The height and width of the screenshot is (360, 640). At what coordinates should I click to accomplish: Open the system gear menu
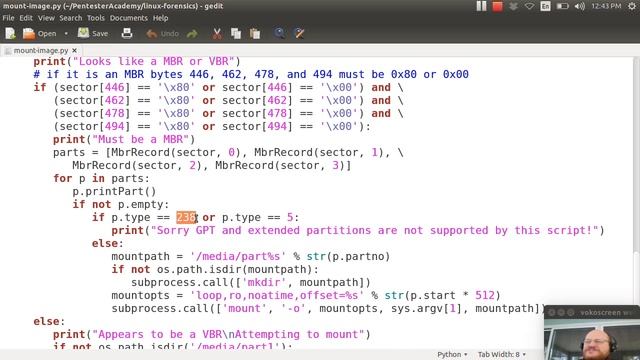click(x=632, y=6)
